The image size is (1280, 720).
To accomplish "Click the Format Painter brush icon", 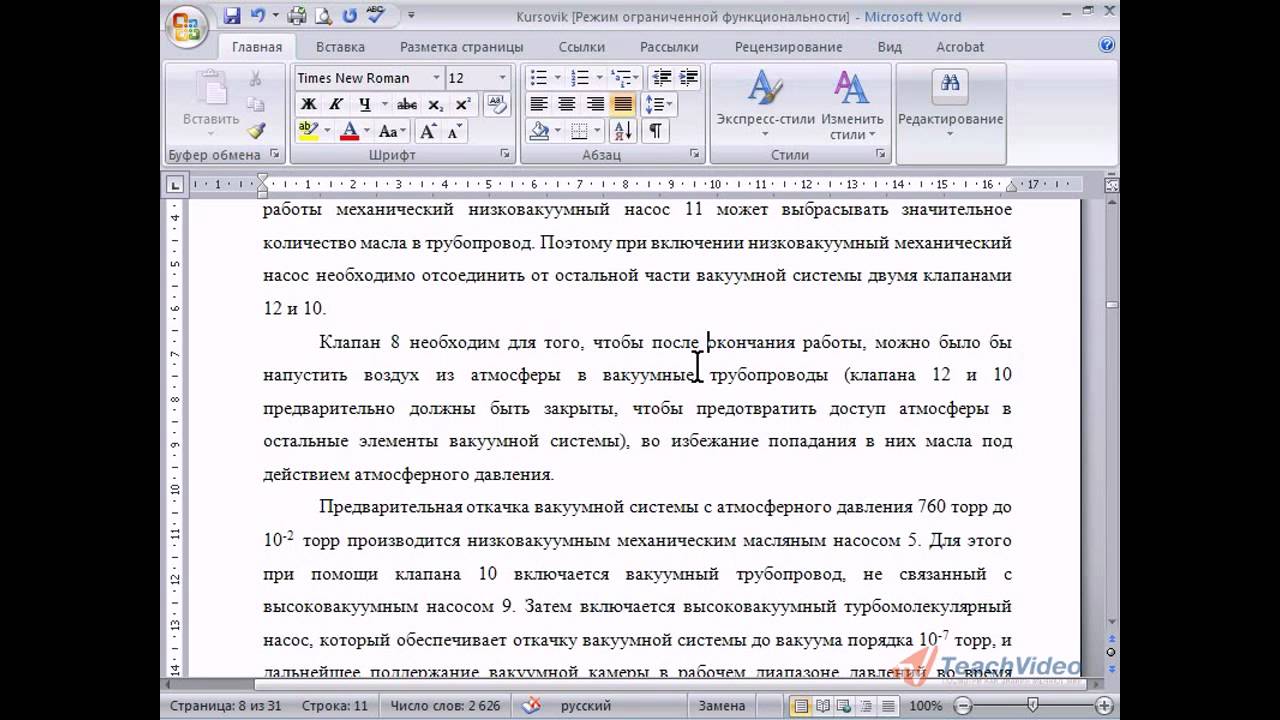I will pyautogui.click(x=256, y=131).
